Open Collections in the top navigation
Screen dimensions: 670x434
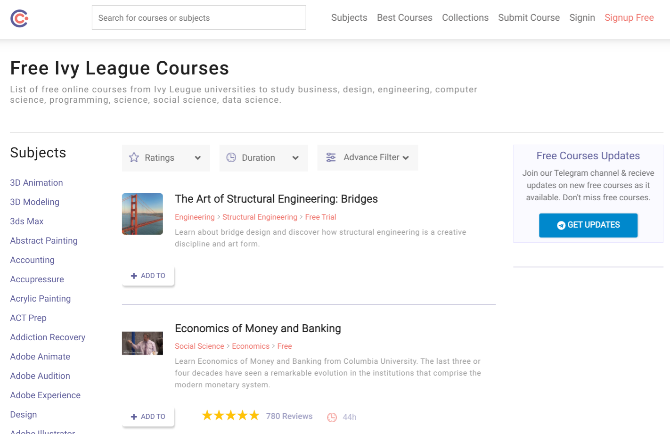pyautogui.click(x=465, y=18)
